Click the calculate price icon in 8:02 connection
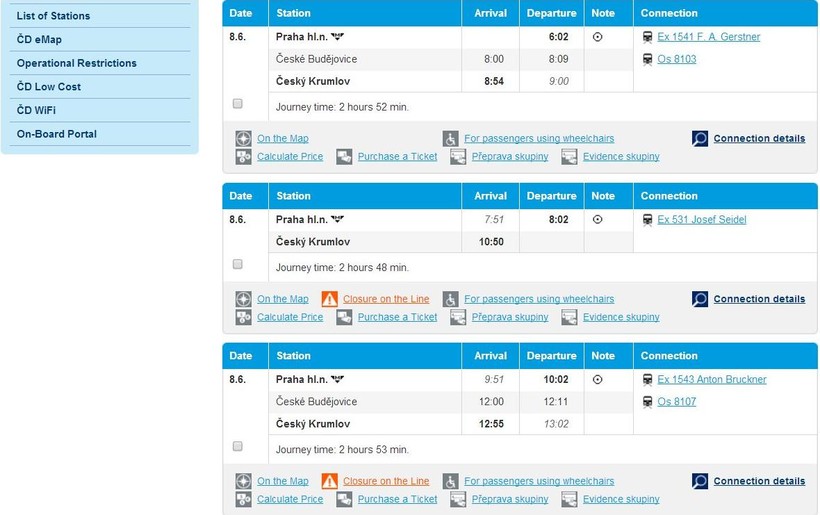 tap(243, 317)
